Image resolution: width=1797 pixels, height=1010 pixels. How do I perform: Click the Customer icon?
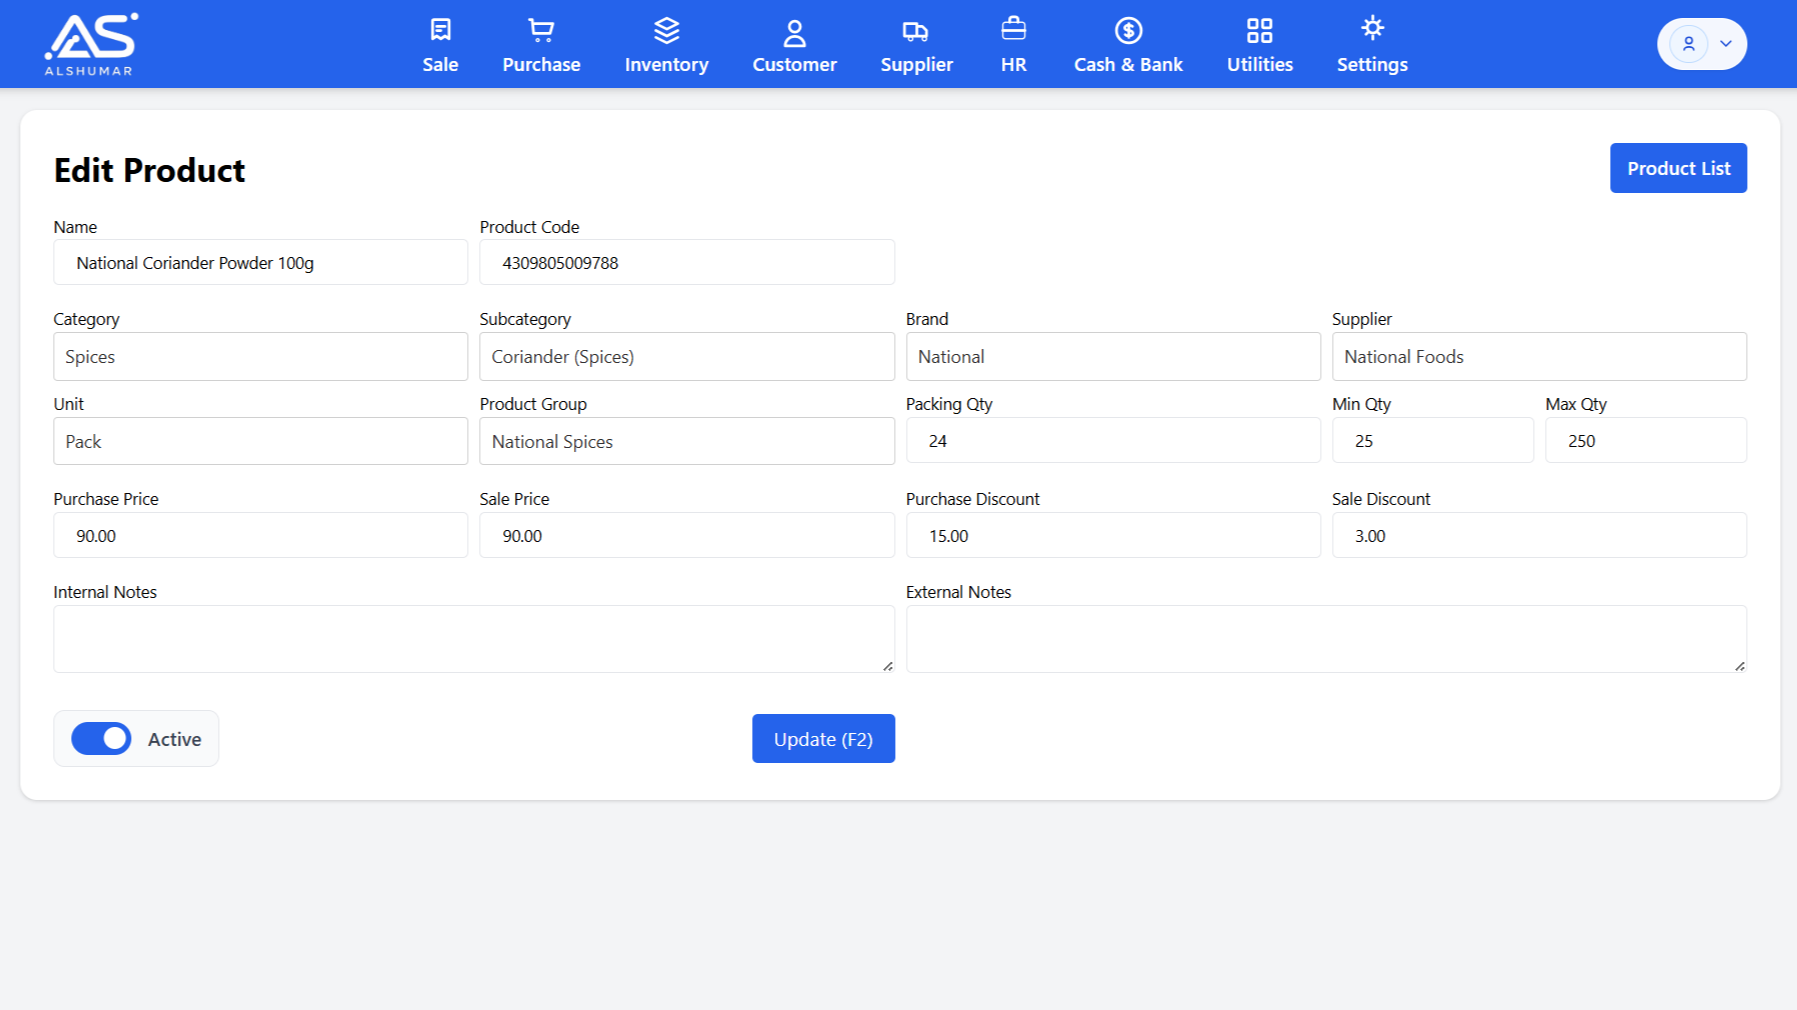click(794, 31)
